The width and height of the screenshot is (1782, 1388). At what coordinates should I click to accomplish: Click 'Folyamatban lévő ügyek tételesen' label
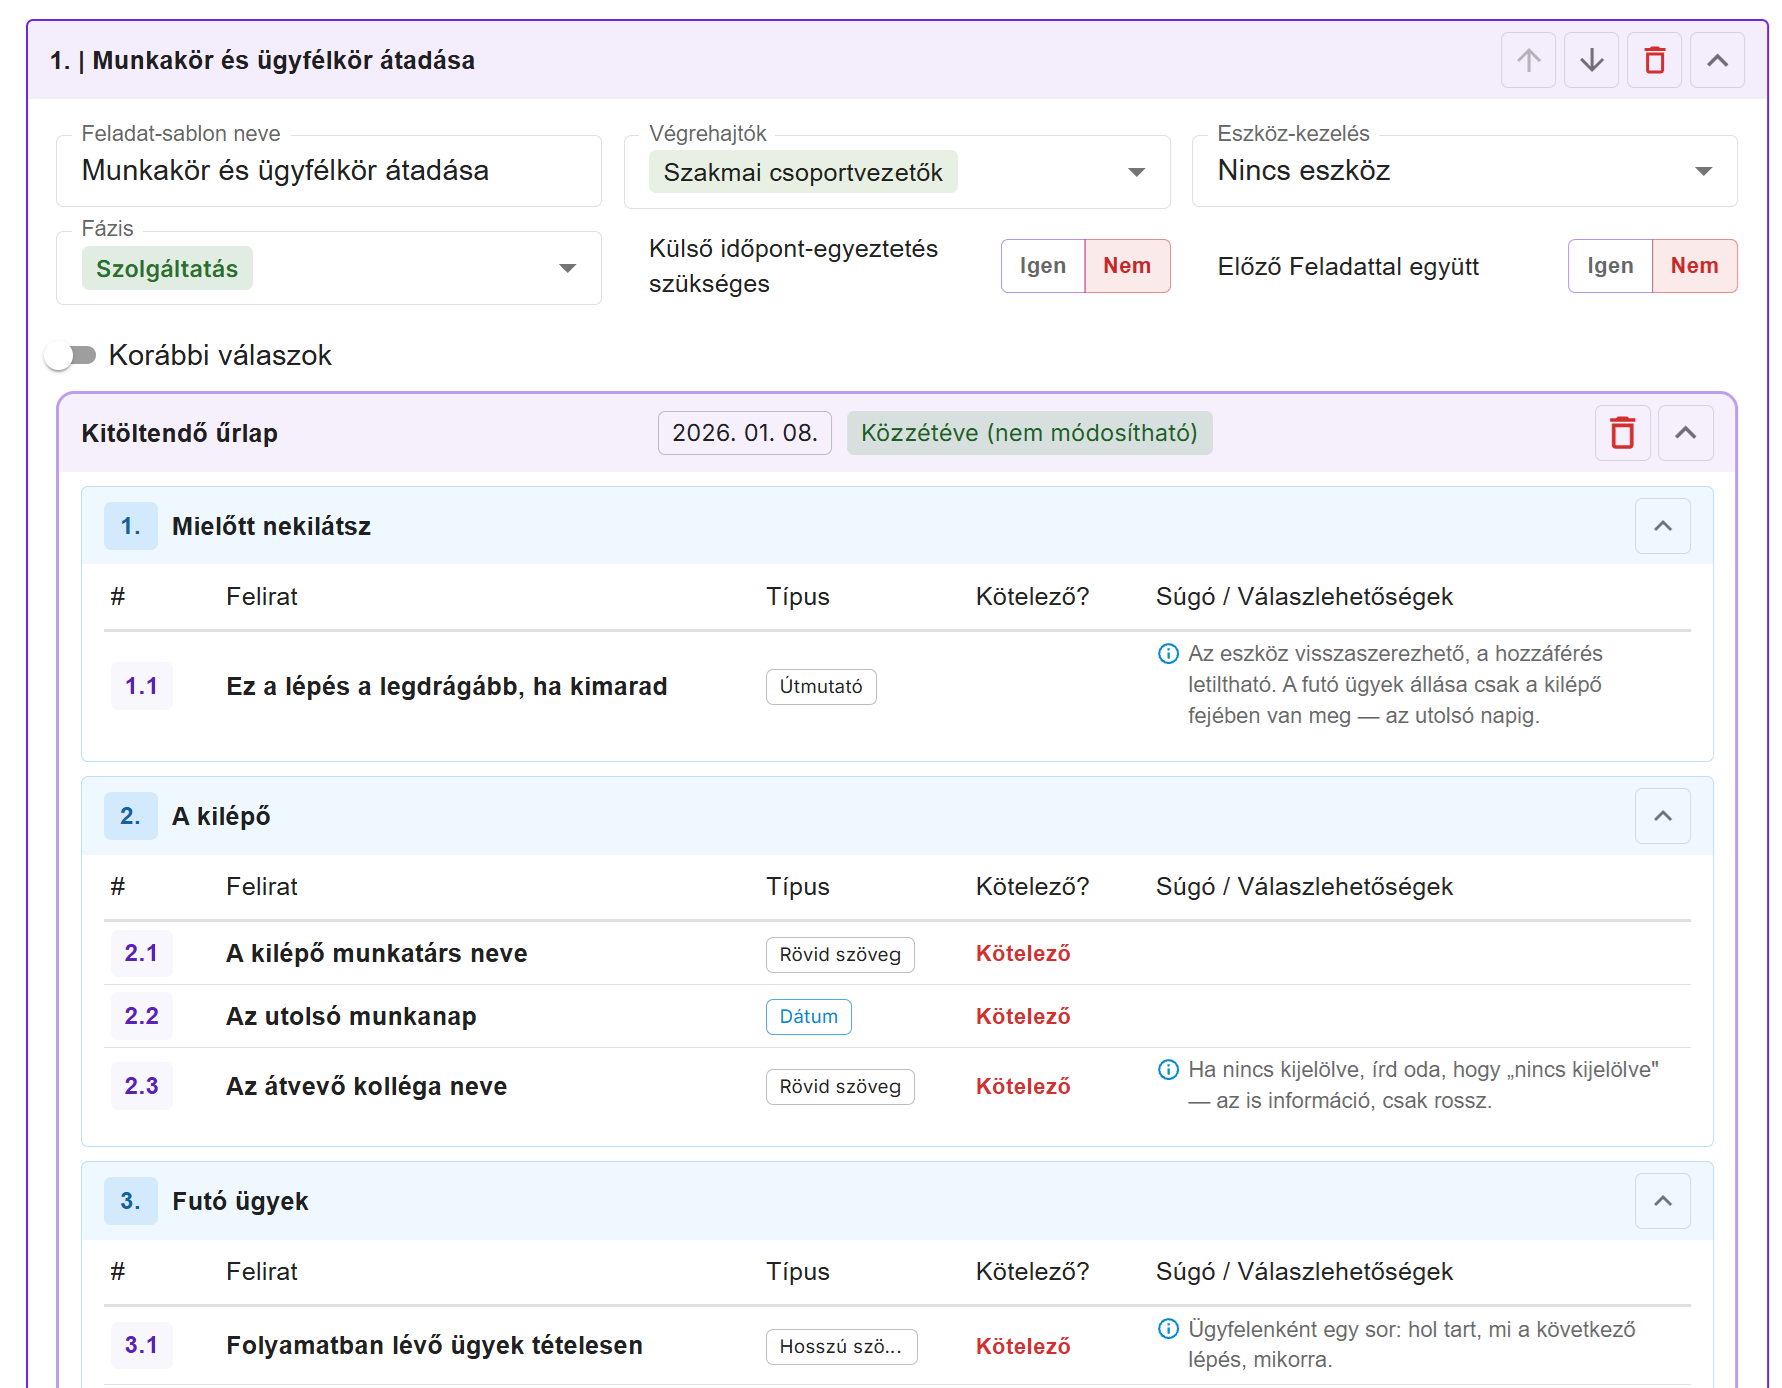(x=434, y=1345)
